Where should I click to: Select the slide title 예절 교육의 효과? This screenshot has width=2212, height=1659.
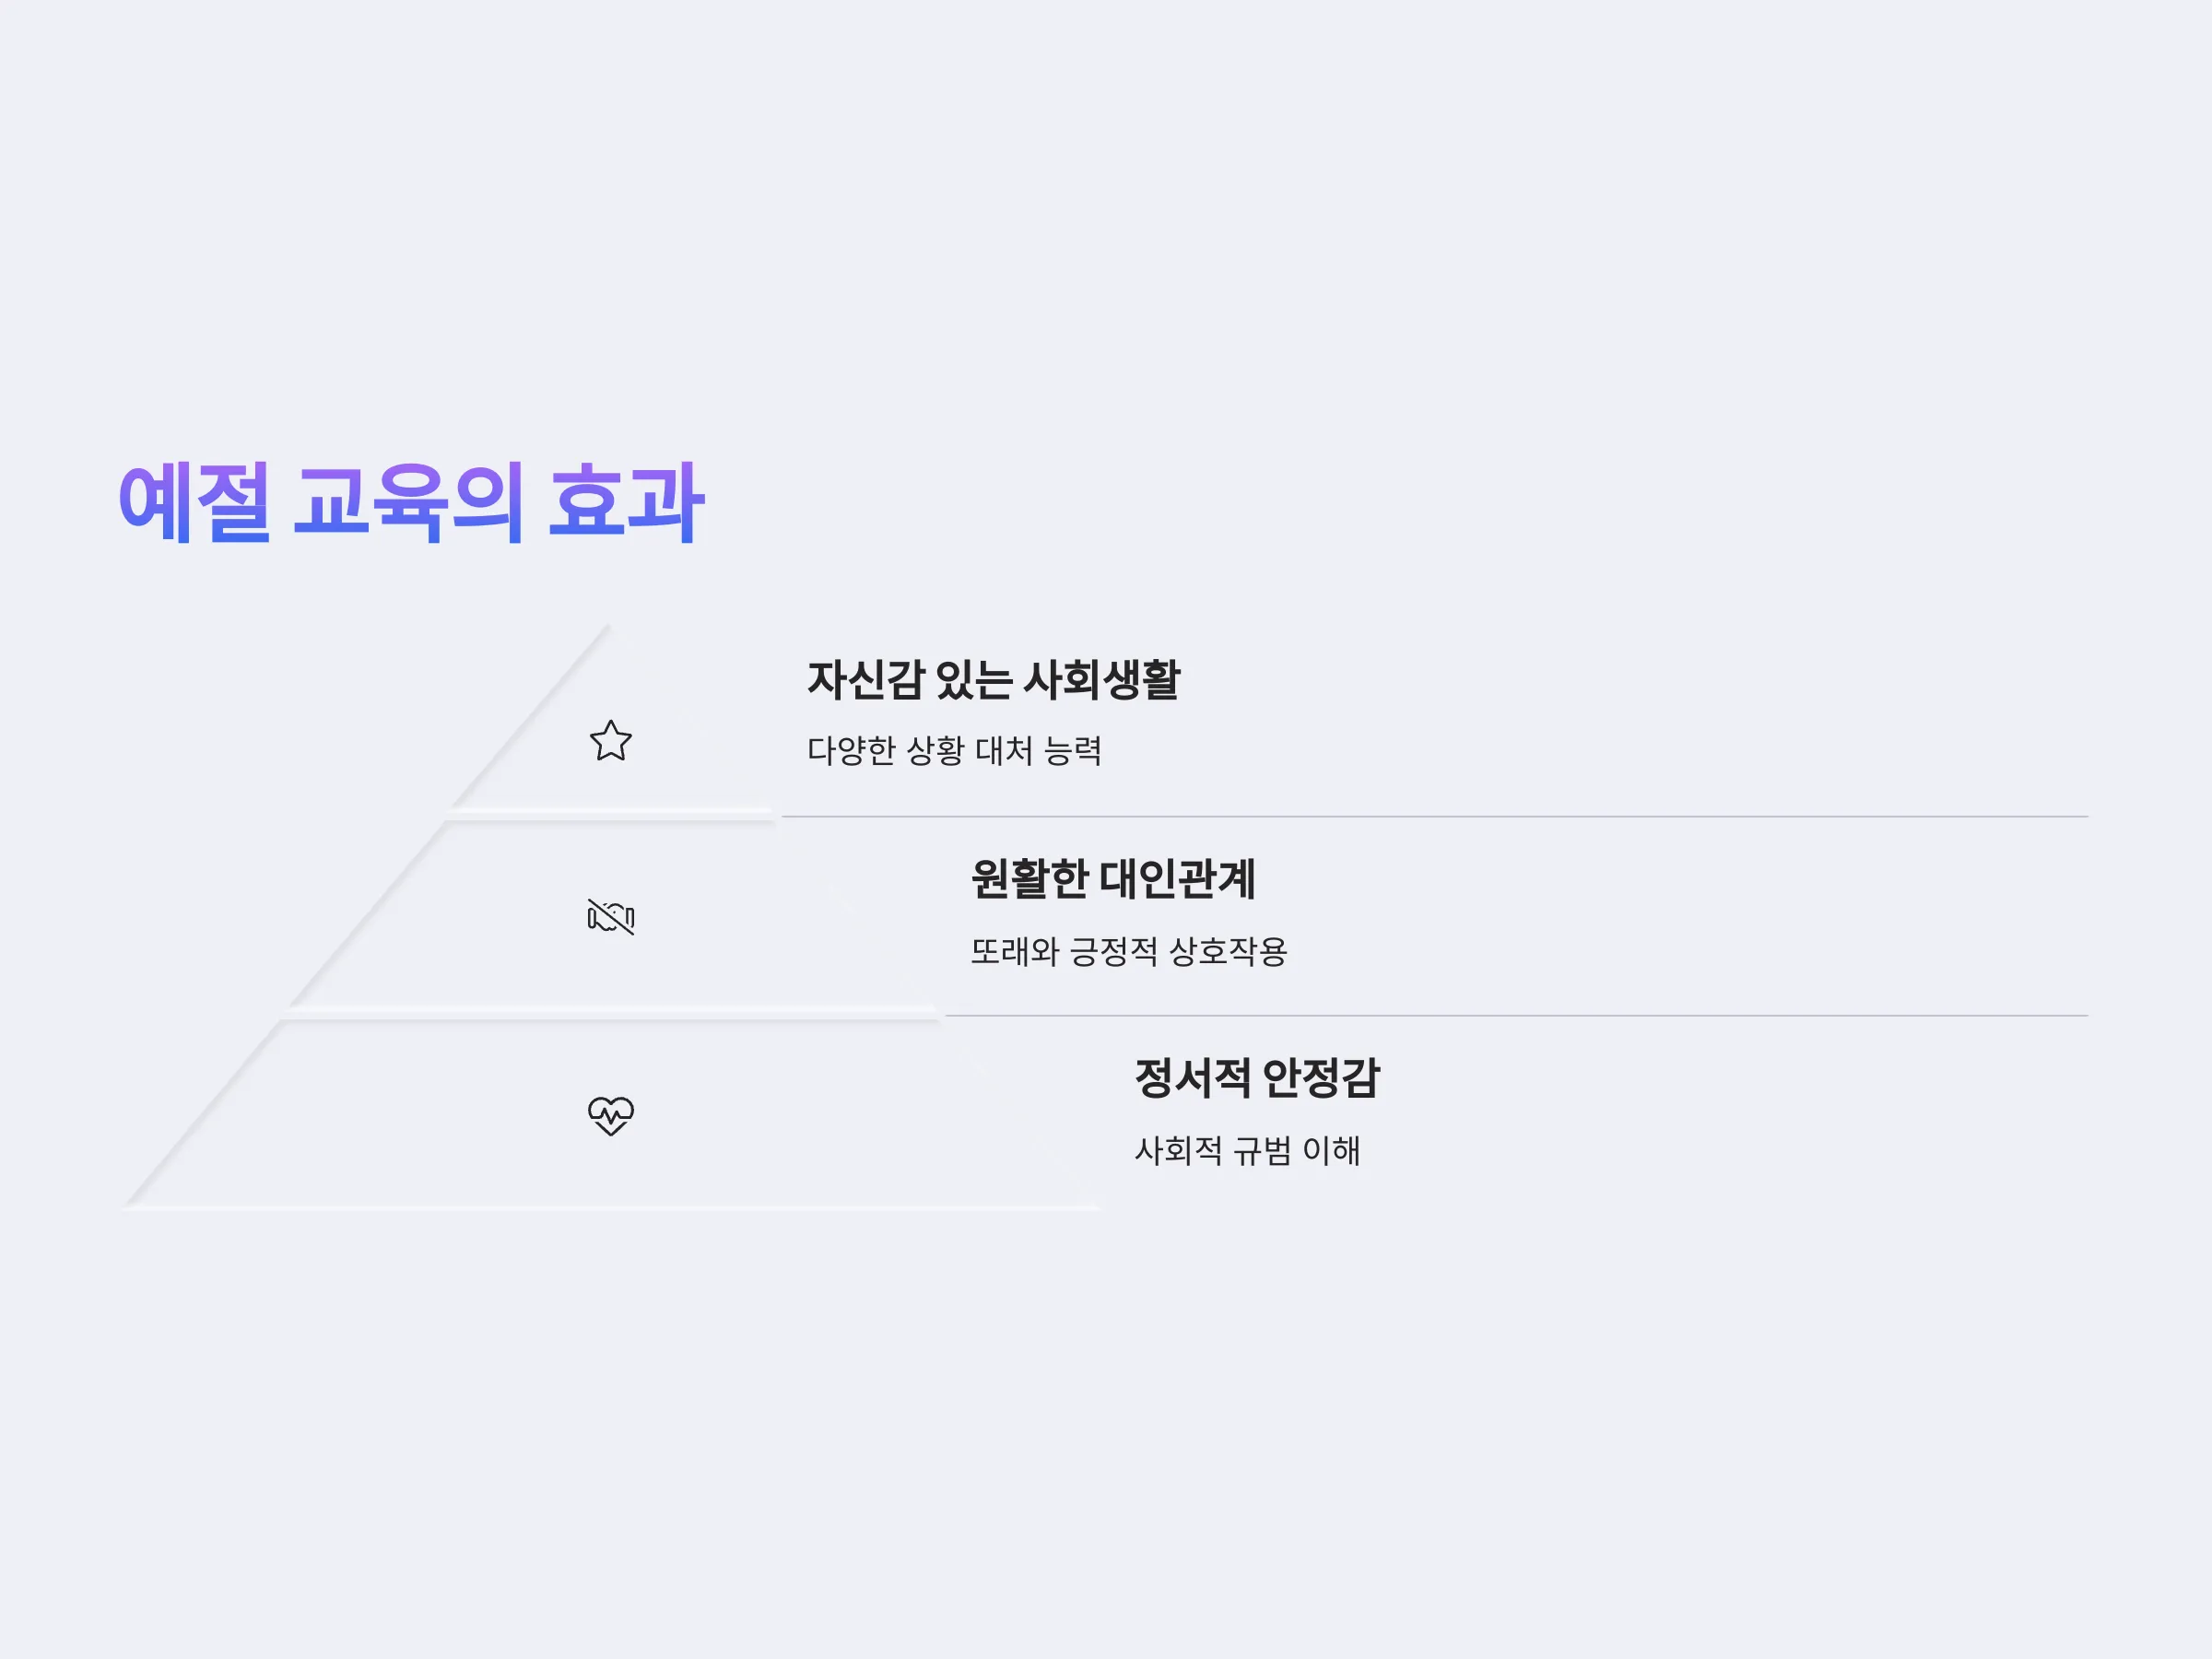[x=411, y=502]
